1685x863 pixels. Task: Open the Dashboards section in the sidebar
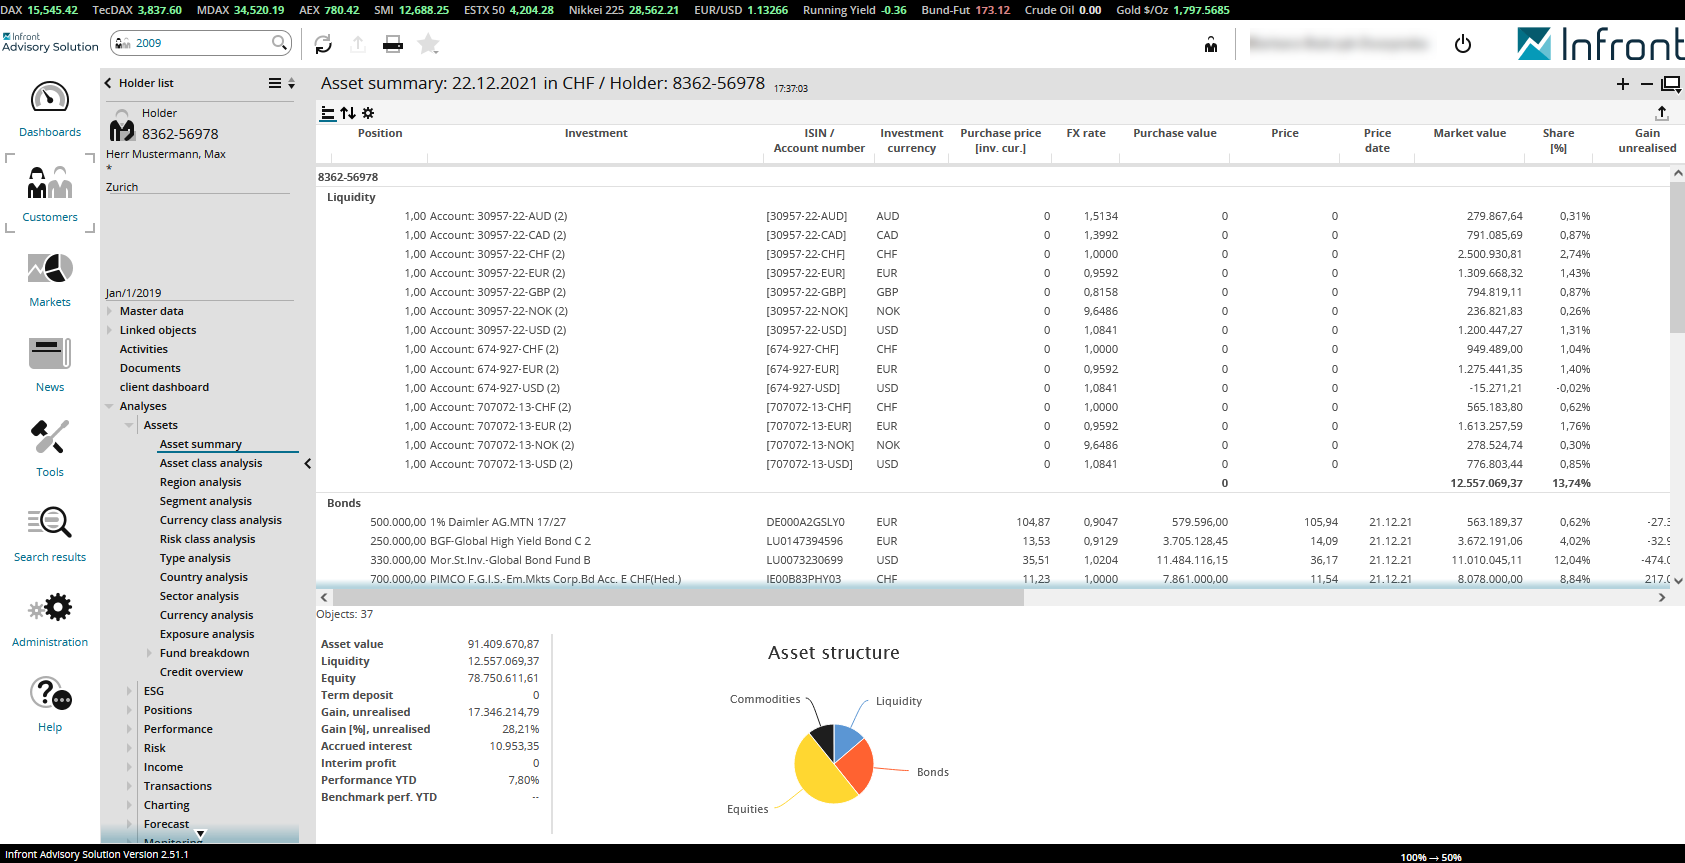coord(50,109)
